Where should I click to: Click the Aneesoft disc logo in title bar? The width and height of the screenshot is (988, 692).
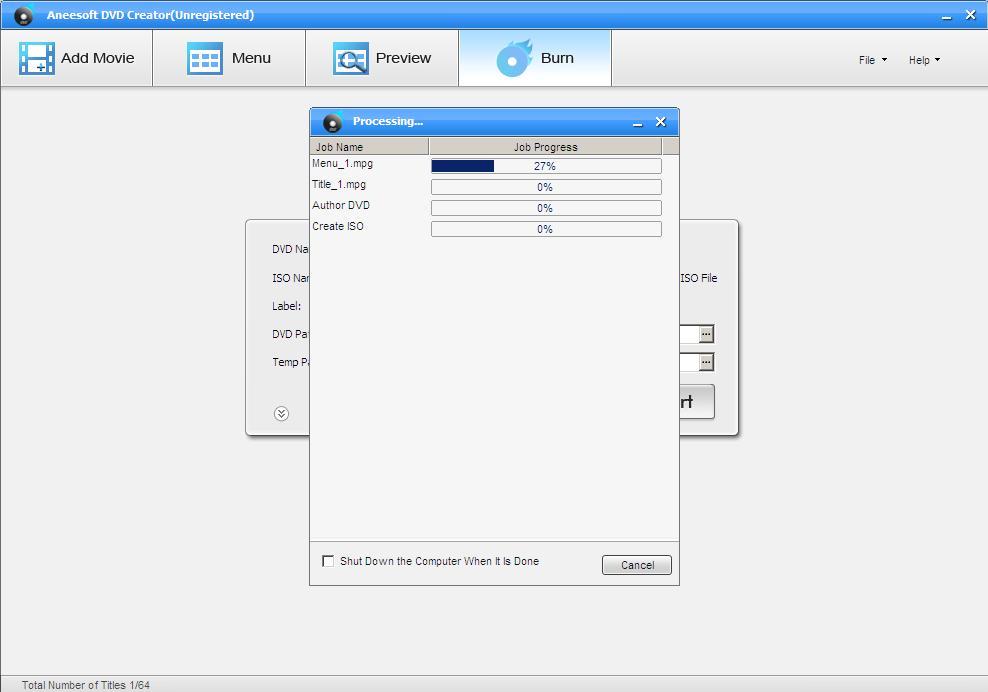point(23,15)
